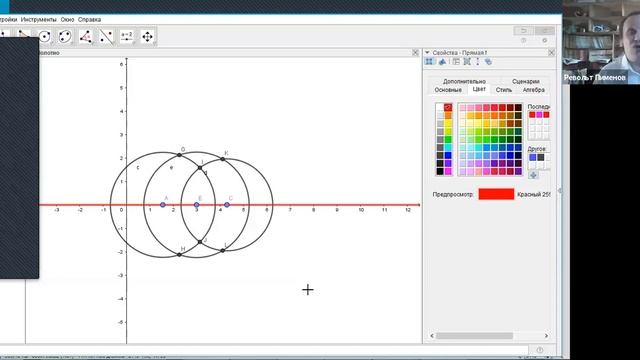The image size is (640, 360).
Task: Click scrollbar left arrow in Properties panel
Action: click(432, 336)
